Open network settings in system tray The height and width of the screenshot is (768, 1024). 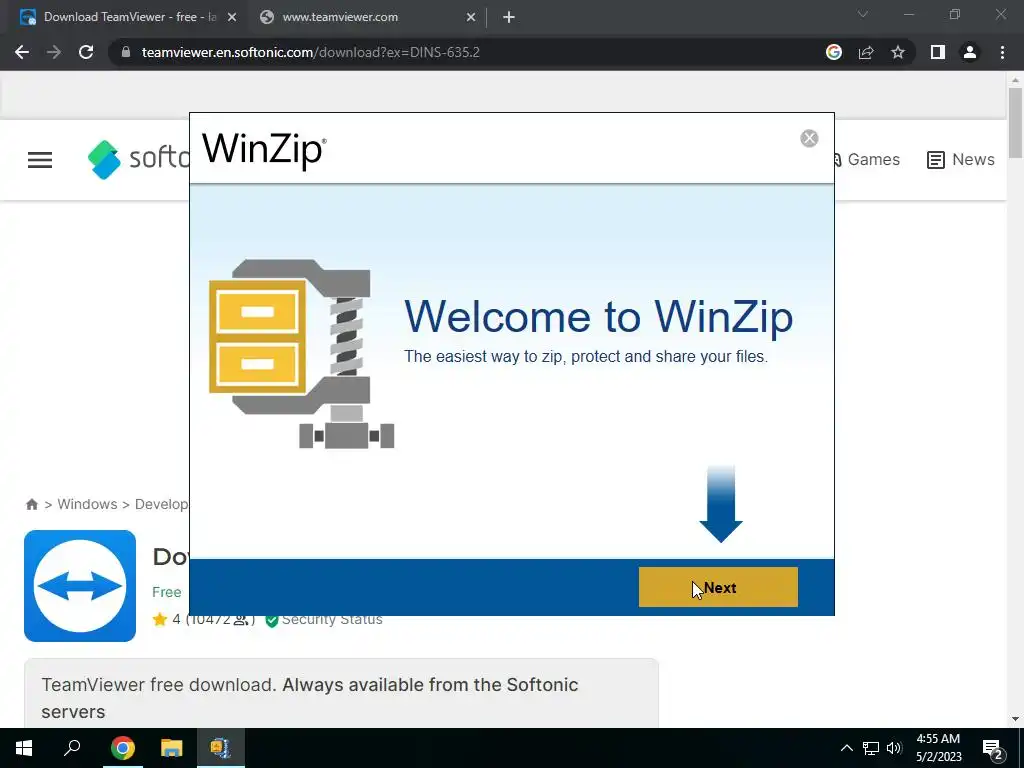(871, 748)
